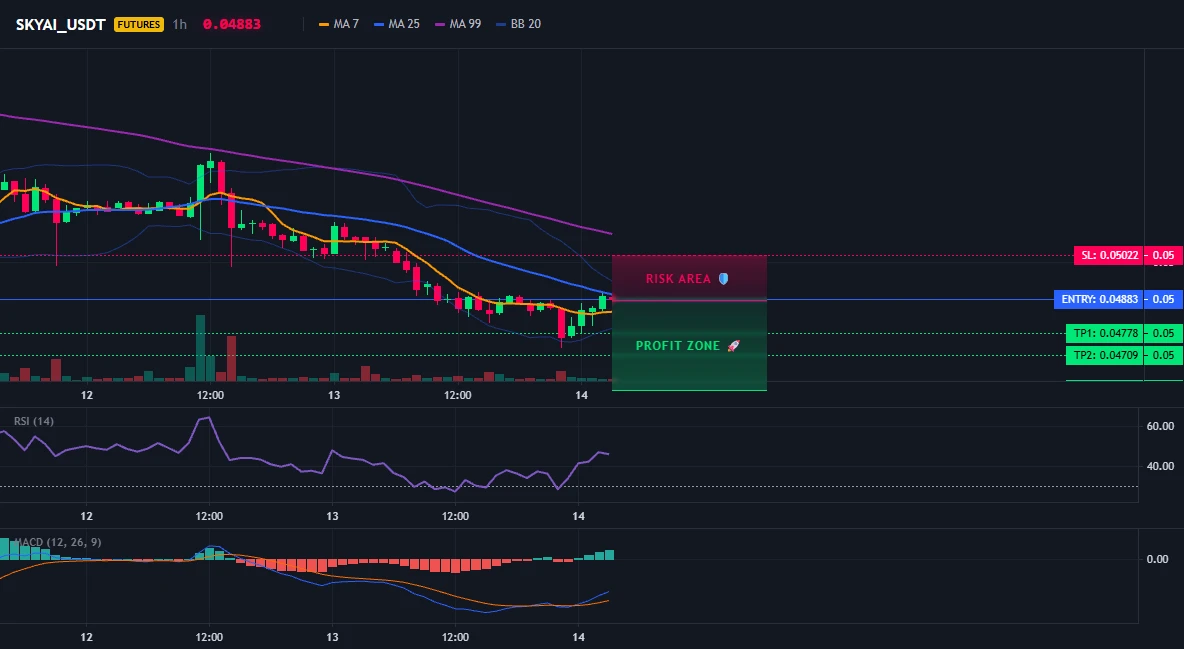Click the 14 date marker on price chart axis

coord(581,395)
